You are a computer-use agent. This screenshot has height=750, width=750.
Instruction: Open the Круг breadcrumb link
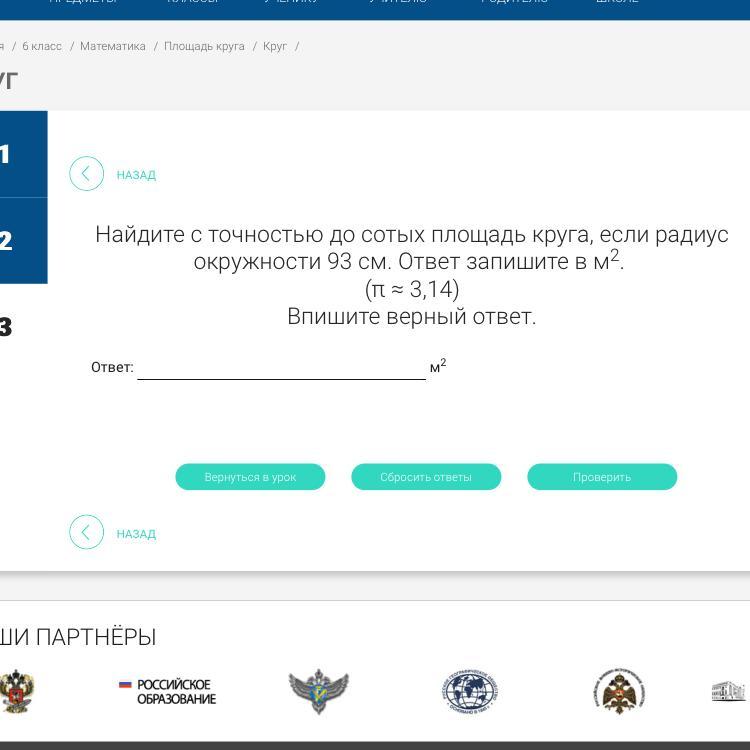click(x=275, y=46)
